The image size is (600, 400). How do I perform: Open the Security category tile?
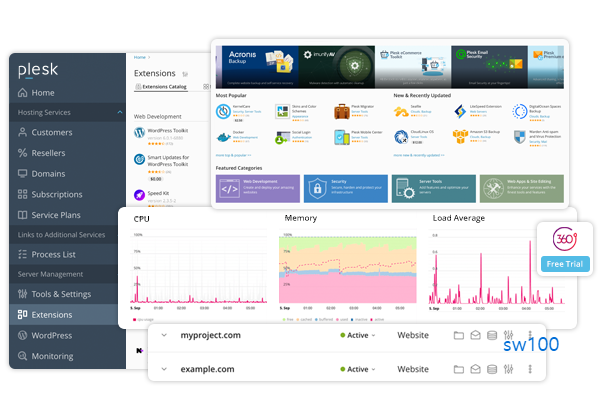[346, 189]
